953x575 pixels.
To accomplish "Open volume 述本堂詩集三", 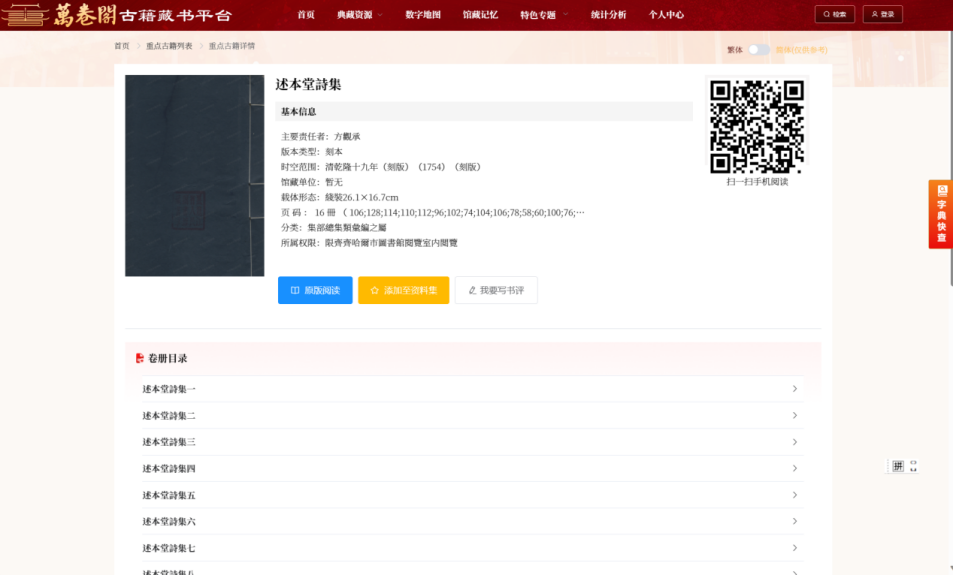I will pos(473,442).
